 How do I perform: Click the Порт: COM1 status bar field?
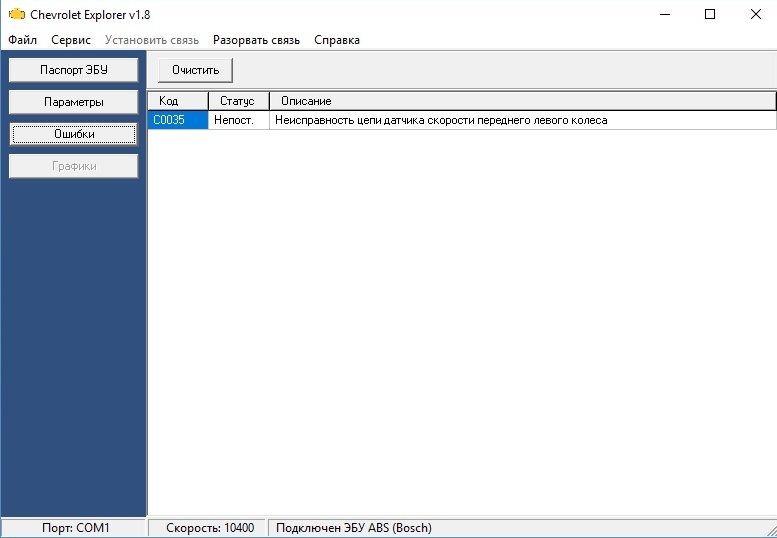click(73, 528)
